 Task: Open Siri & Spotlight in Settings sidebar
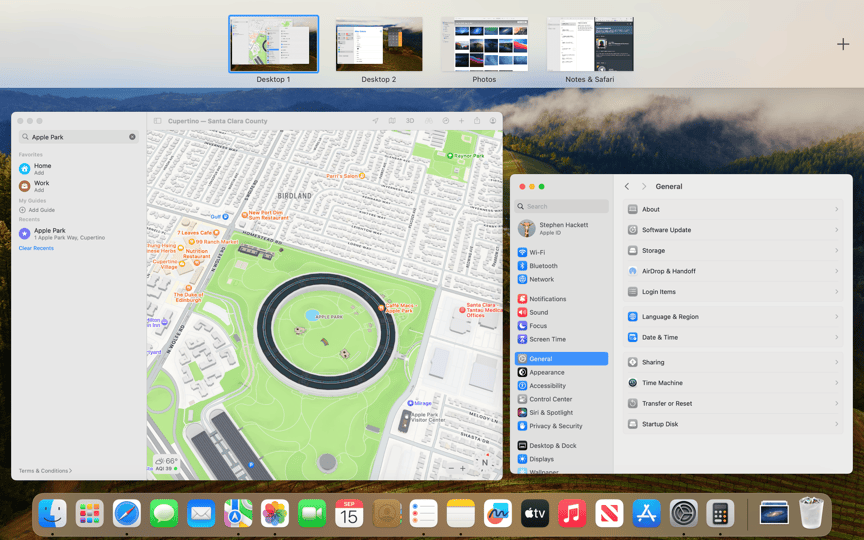(x=561, y=413)
